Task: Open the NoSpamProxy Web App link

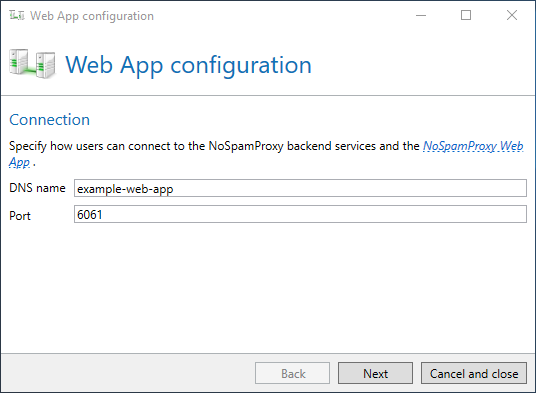Action: pos(473,146)
